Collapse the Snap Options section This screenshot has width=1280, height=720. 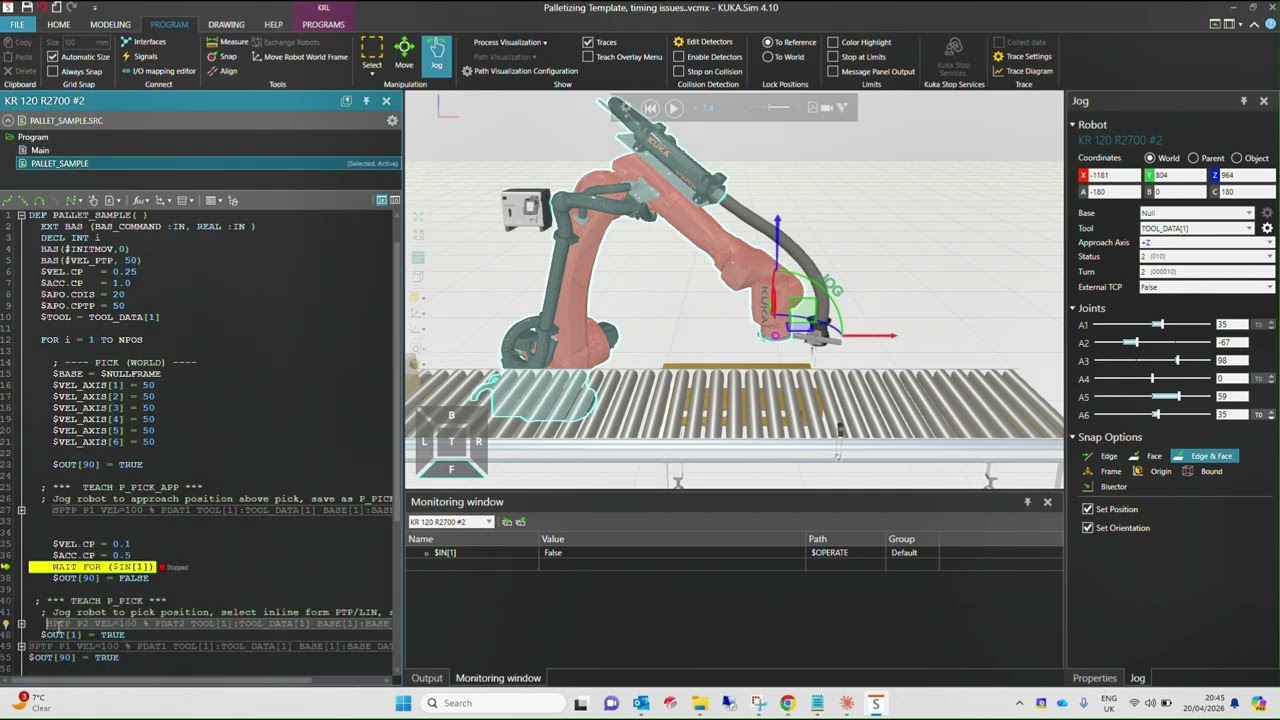tap(1072, 437)
